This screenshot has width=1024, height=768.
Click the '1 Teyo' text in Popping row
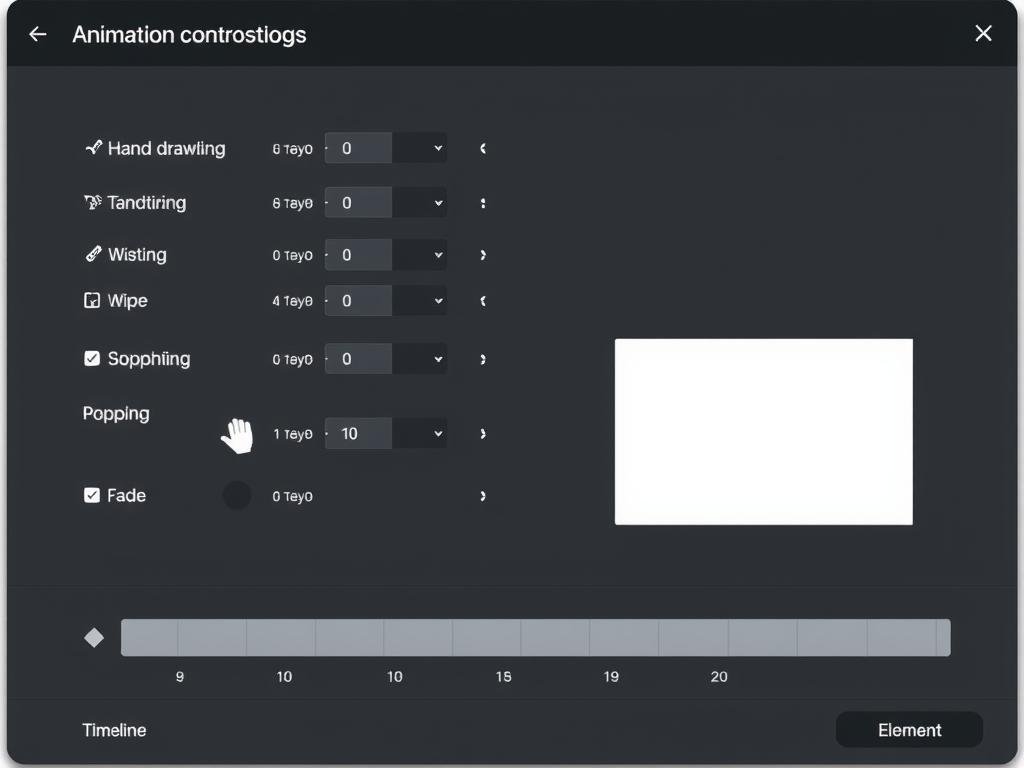(x=293, y=434)
